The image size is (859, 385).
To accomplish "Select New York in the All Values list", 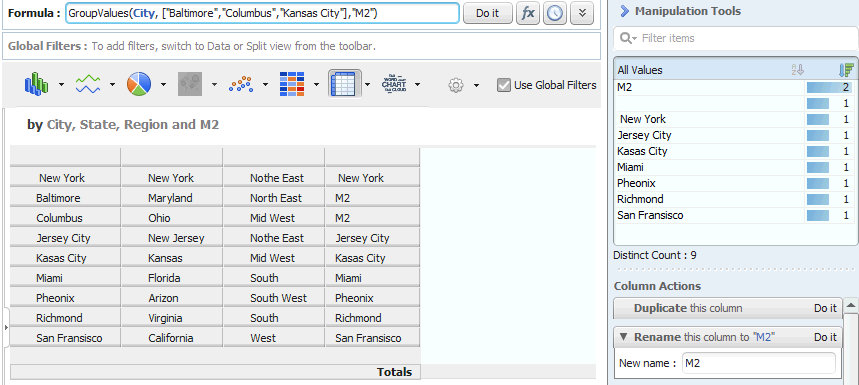I will (x=735, y=119).
